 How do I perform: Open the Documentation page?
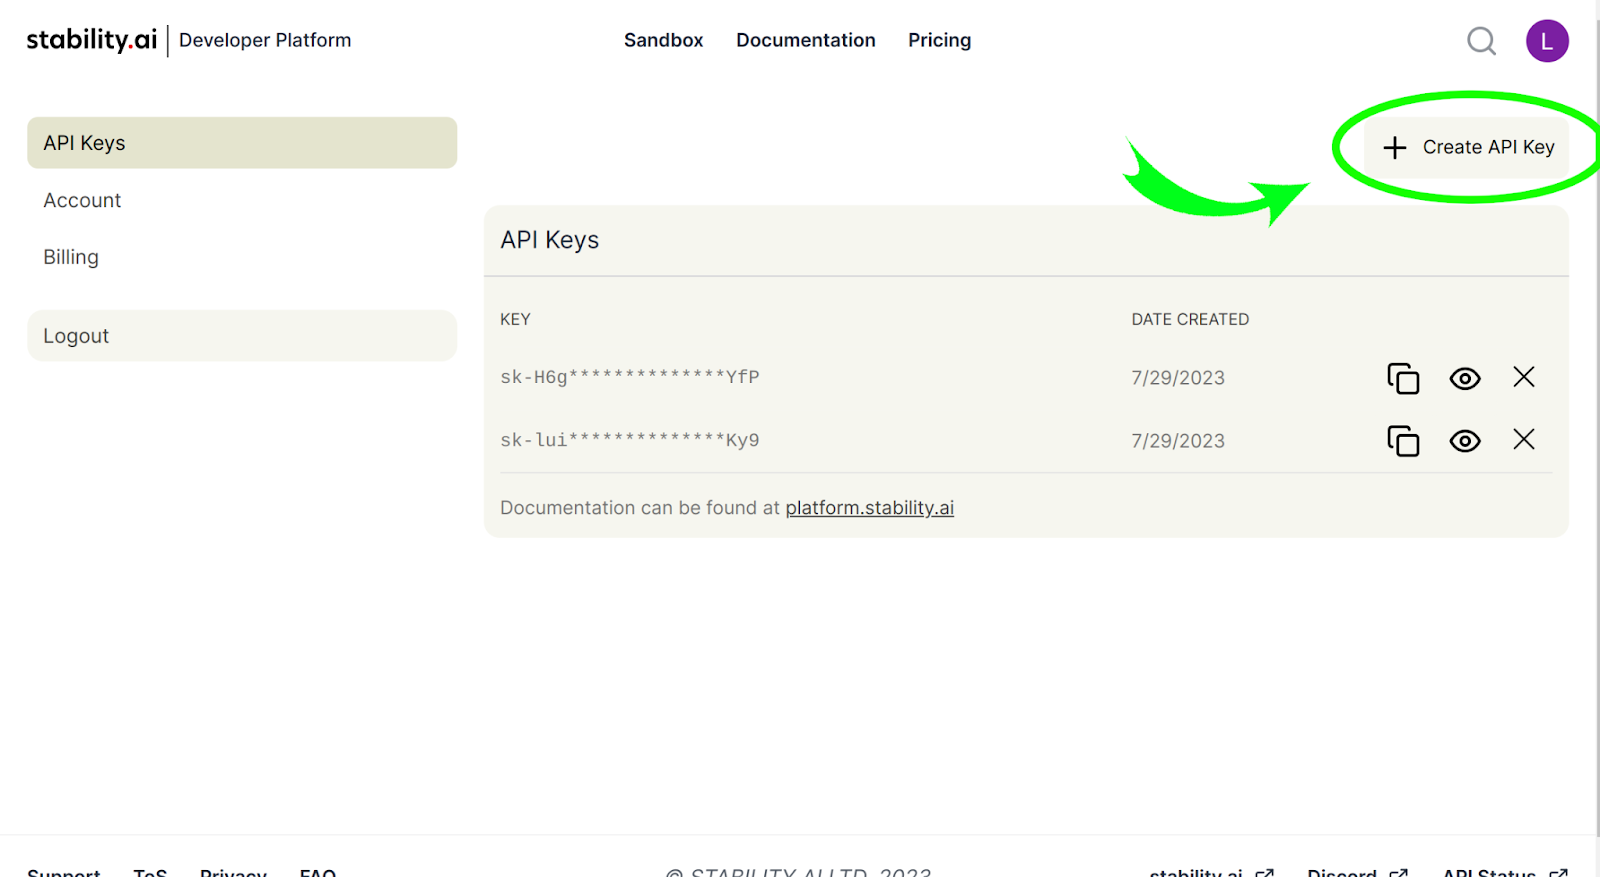click(806, 40)
